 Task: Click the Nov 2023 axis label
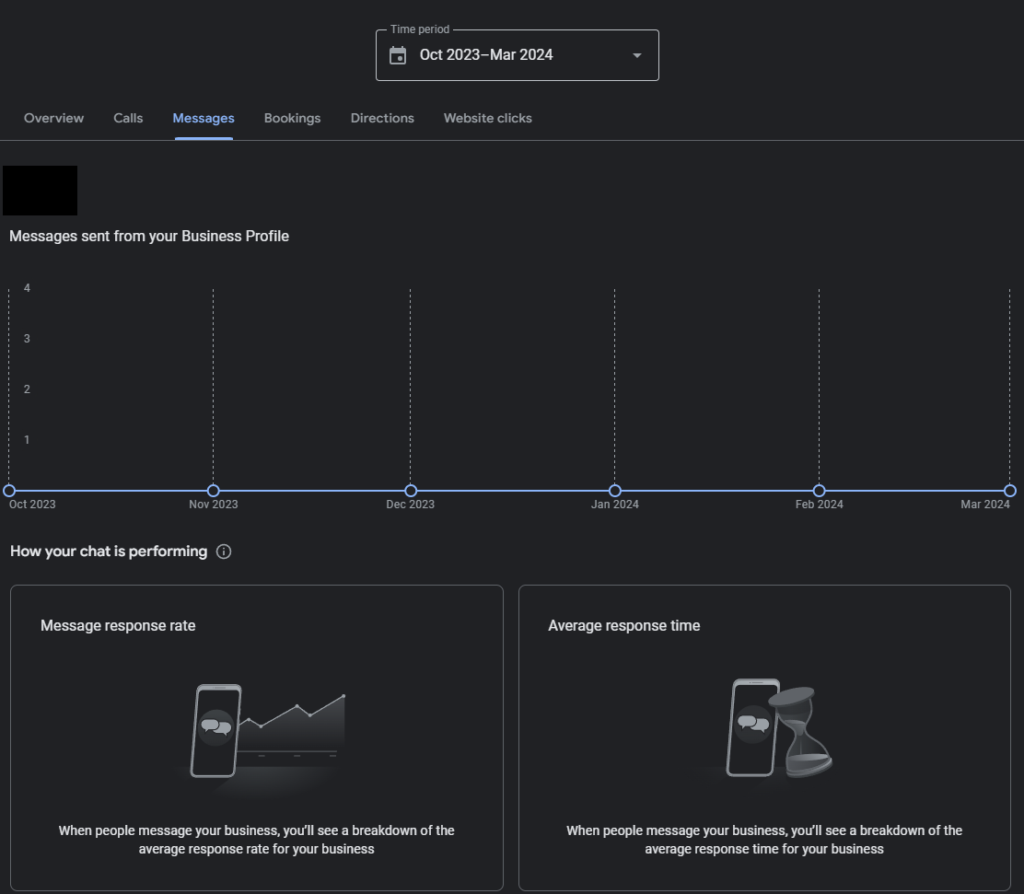coord(214,504)
